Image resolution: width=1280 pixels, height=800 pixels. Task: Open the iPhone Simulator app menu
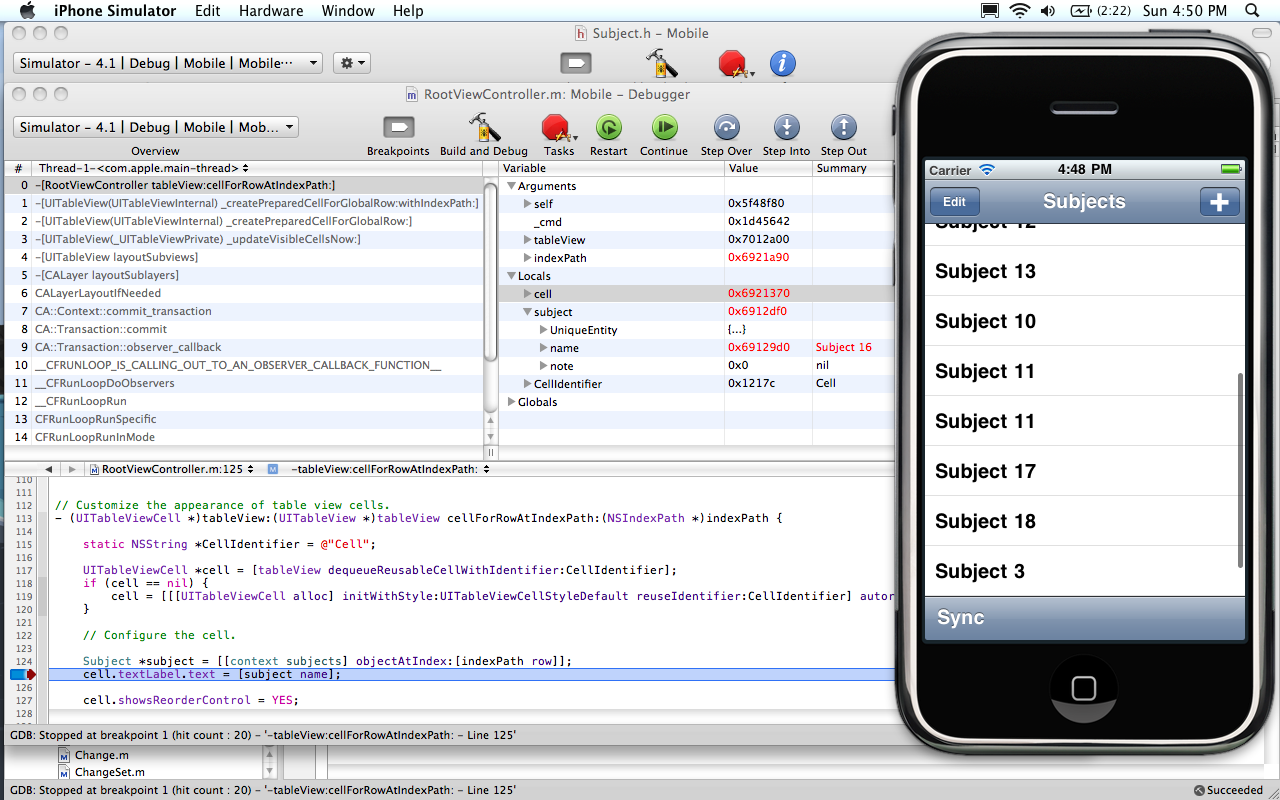coord(115,11)
